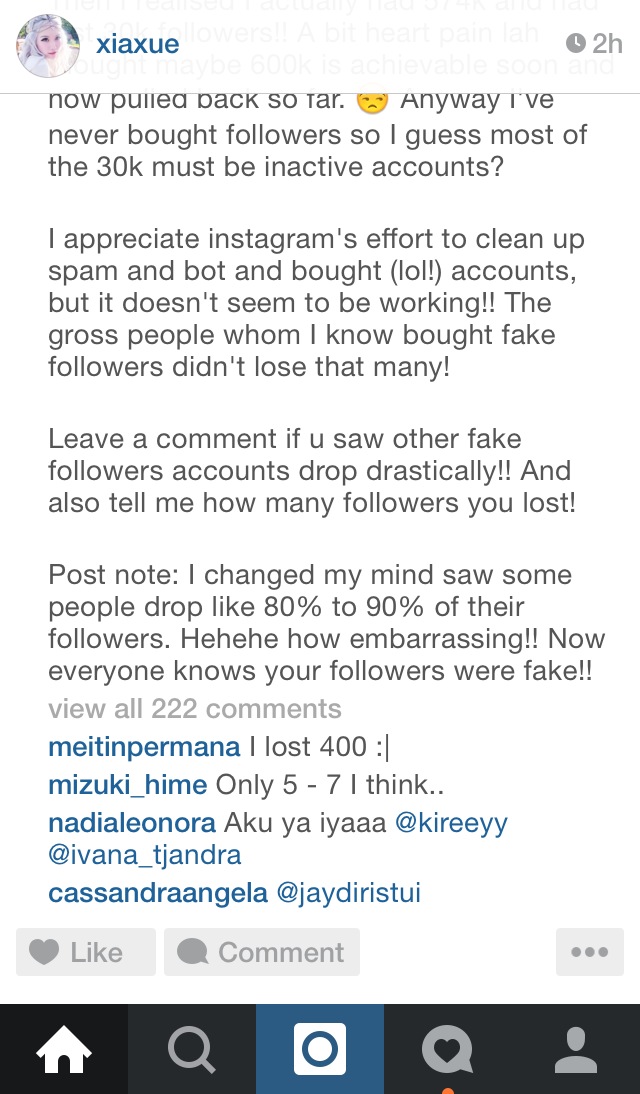
Task: Open the @ivana_tjandra mention
Action: click(145, 855)
